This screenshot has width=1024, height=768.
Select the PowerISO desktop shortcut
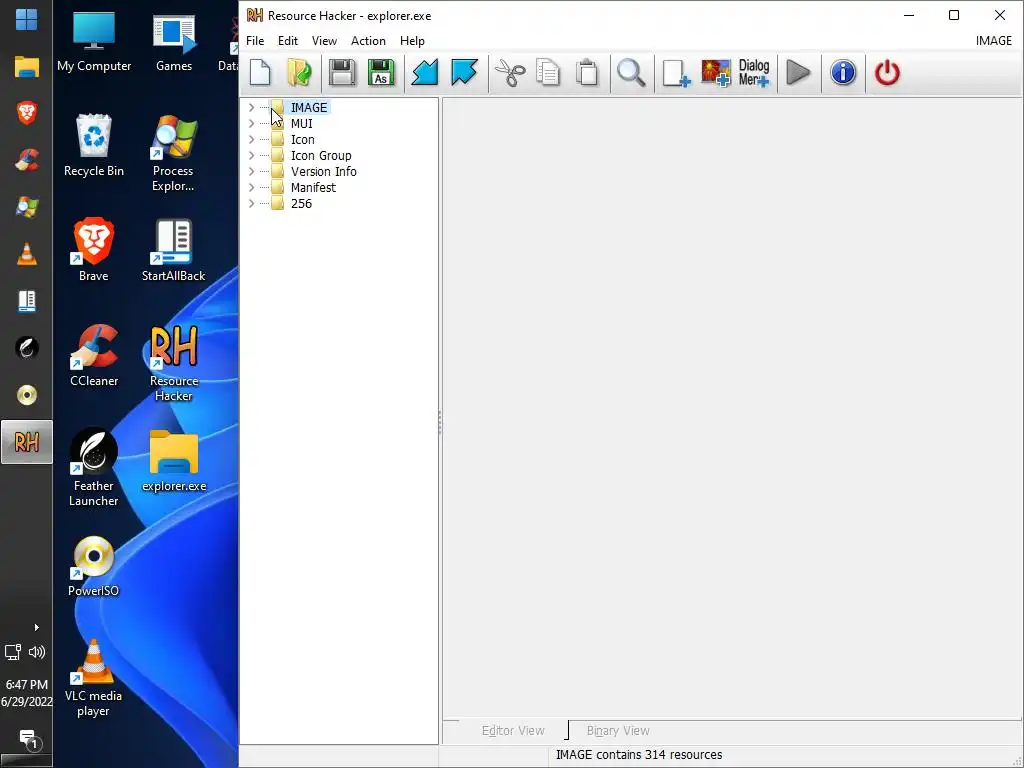pos(93,566)
